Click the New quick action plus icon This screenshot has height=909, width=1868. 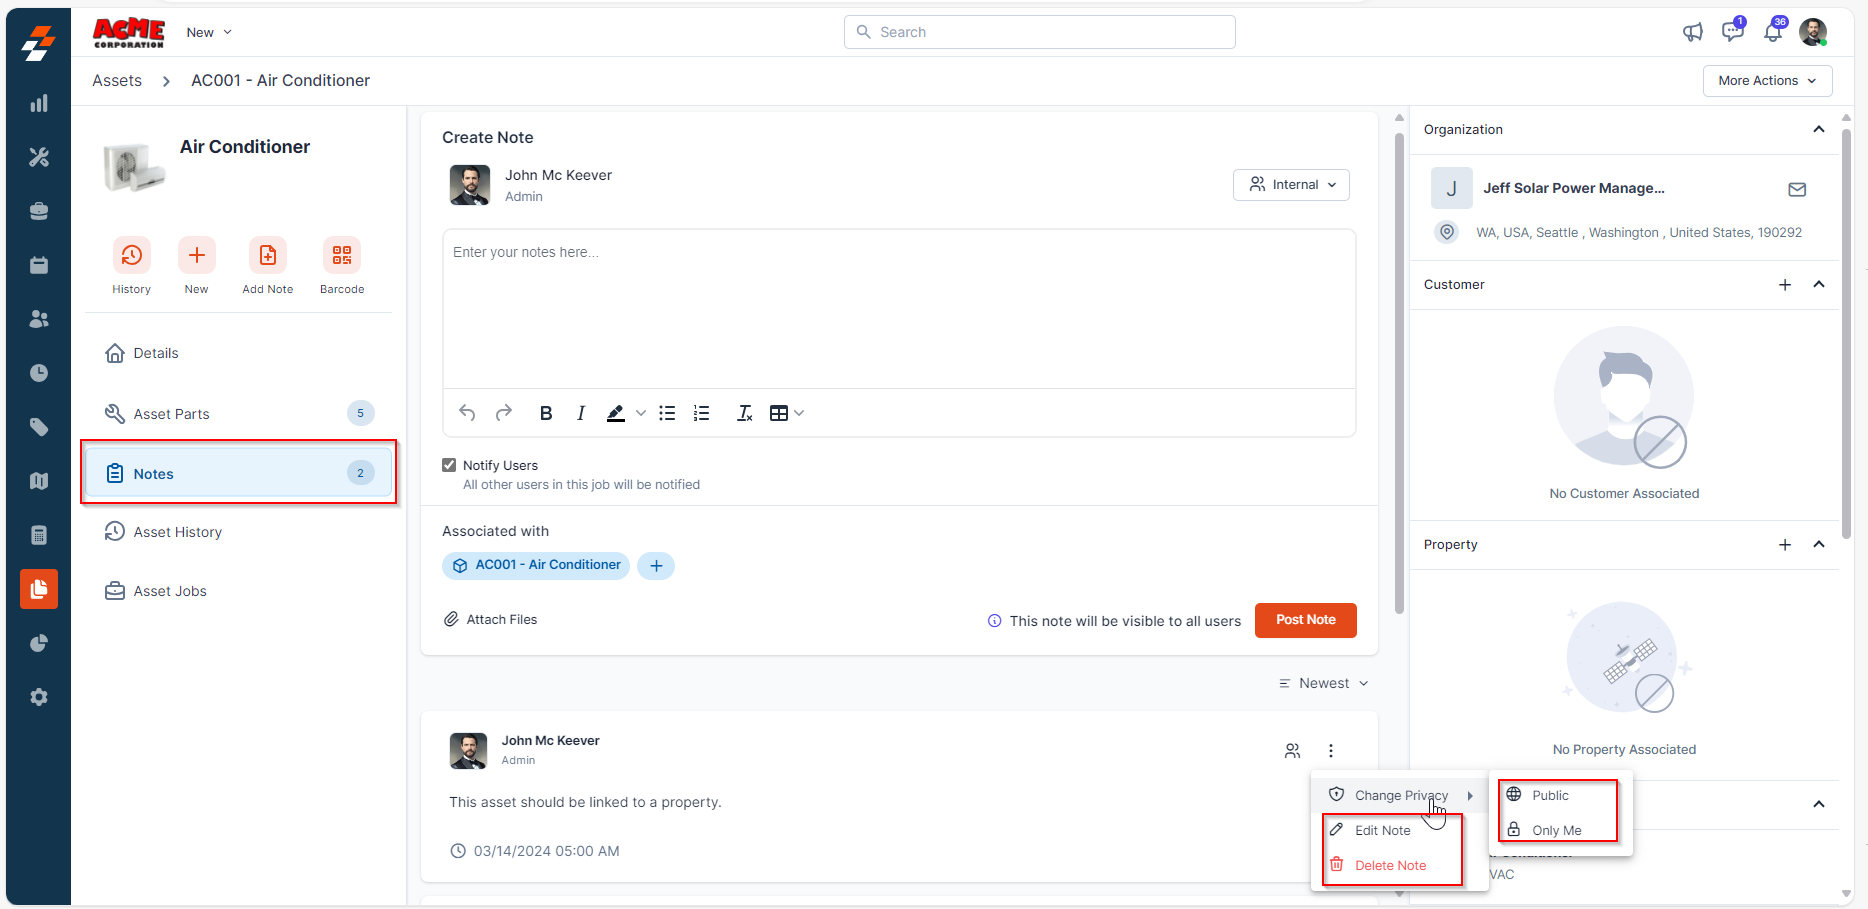pyautogui.click(x=197, y=256)
